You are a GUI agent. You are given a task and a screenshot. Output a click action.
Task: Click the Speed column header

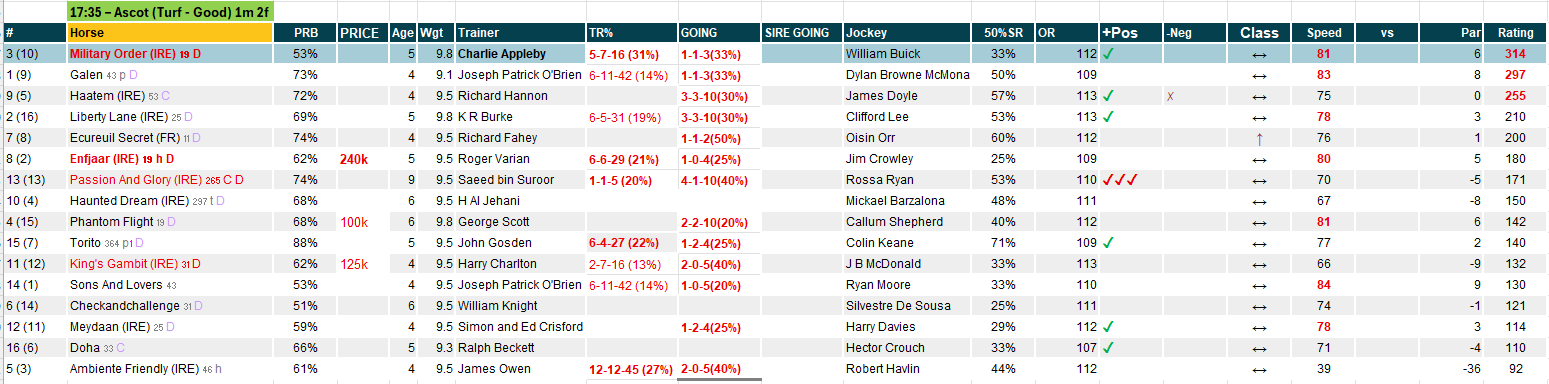point(1324,33)
